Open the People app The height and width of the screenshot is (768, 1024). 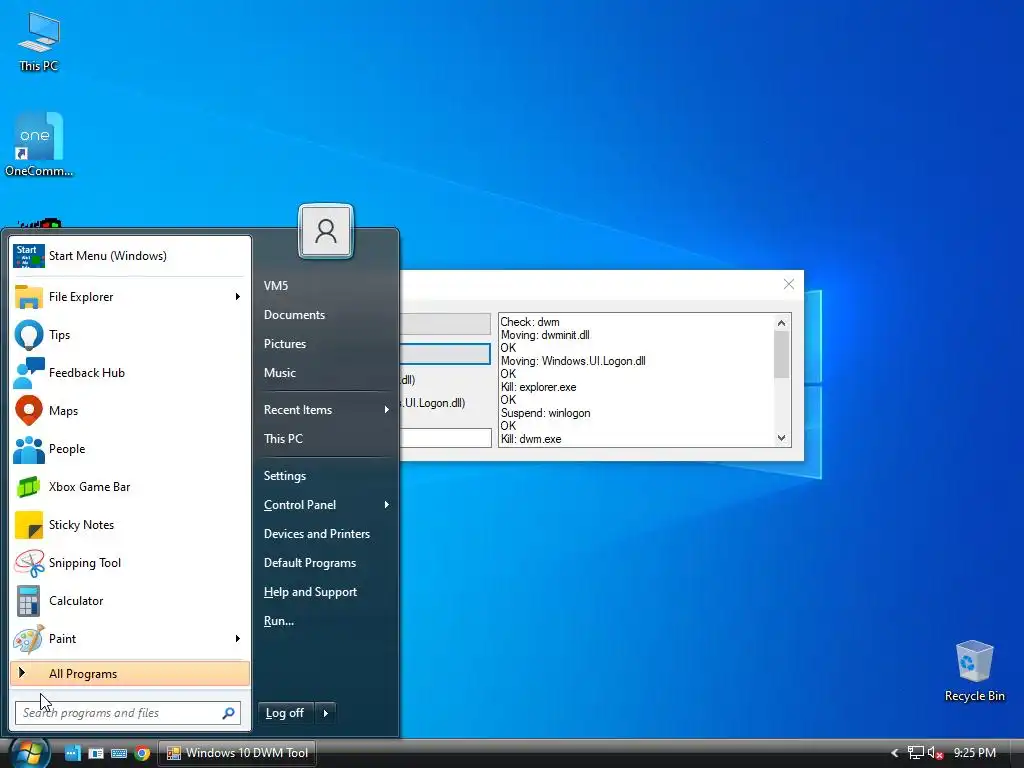coord(130,449)
